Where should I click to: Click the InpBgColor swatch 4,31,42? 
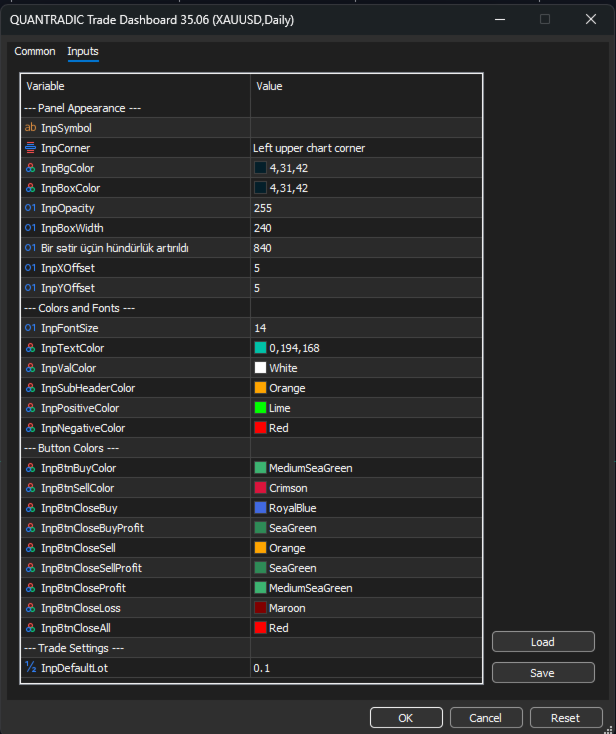[260, 168]
